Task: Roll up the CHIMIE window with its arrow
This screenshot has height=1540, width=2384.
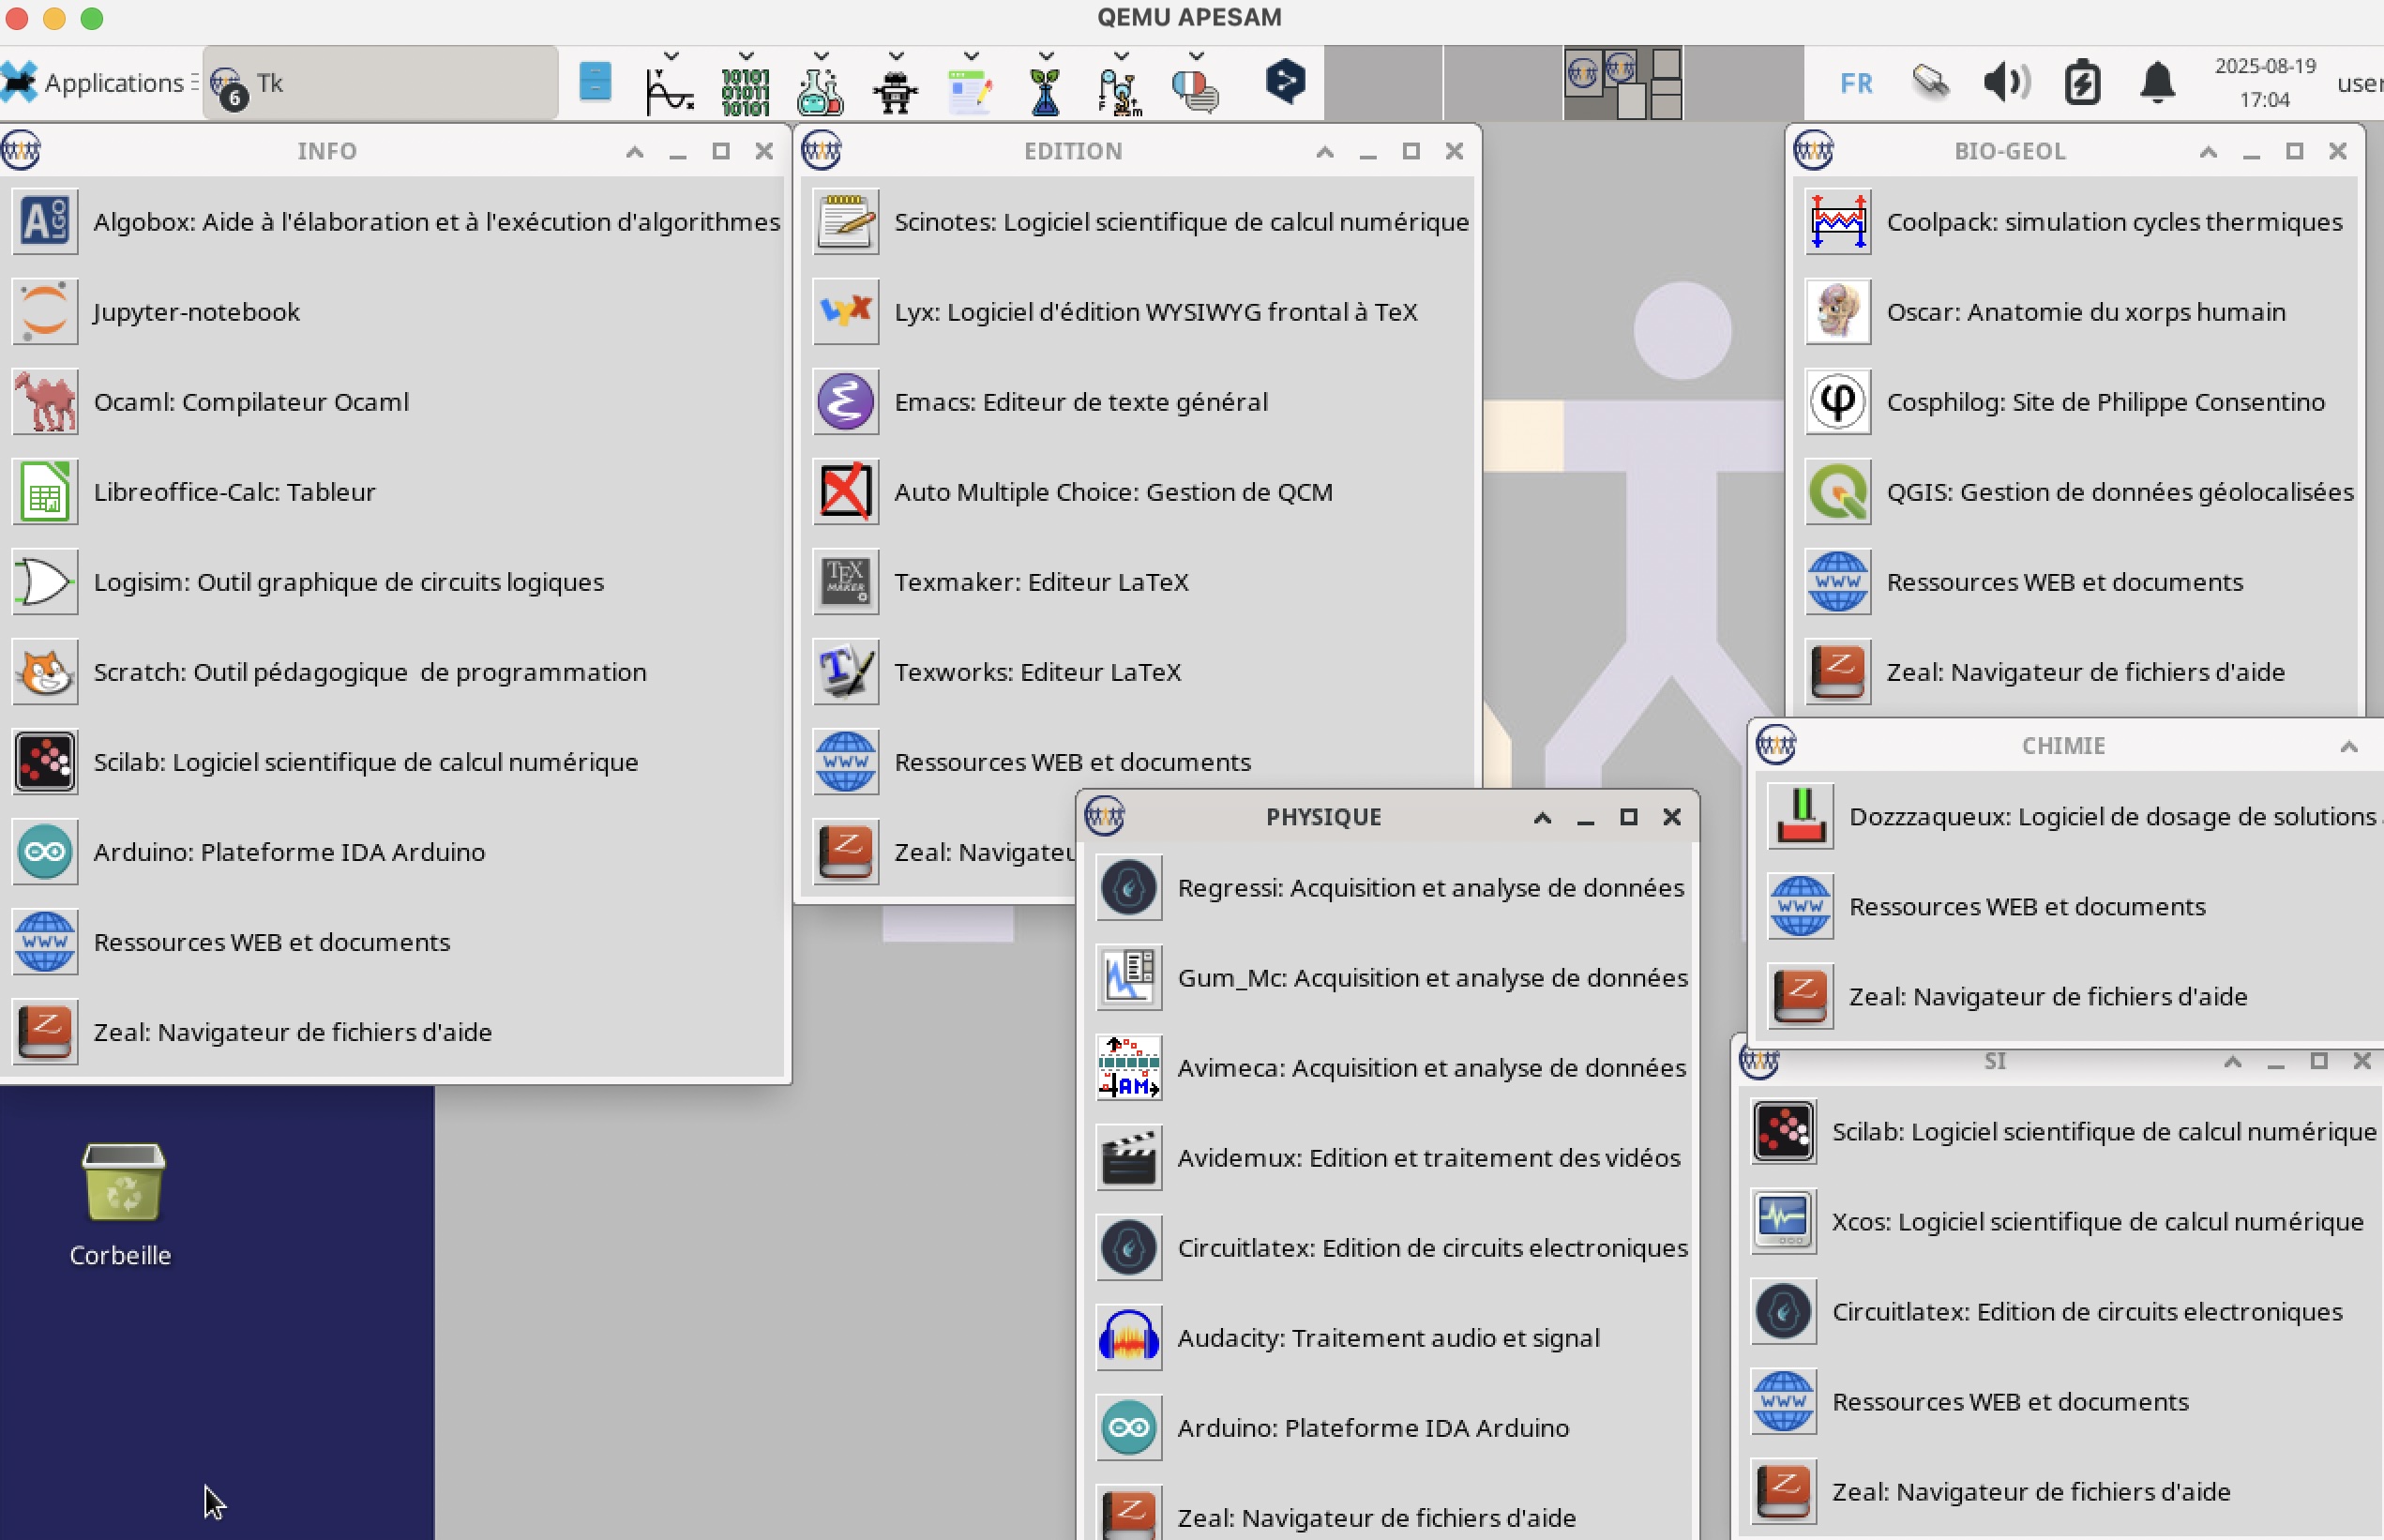Action: point(2349,747)
